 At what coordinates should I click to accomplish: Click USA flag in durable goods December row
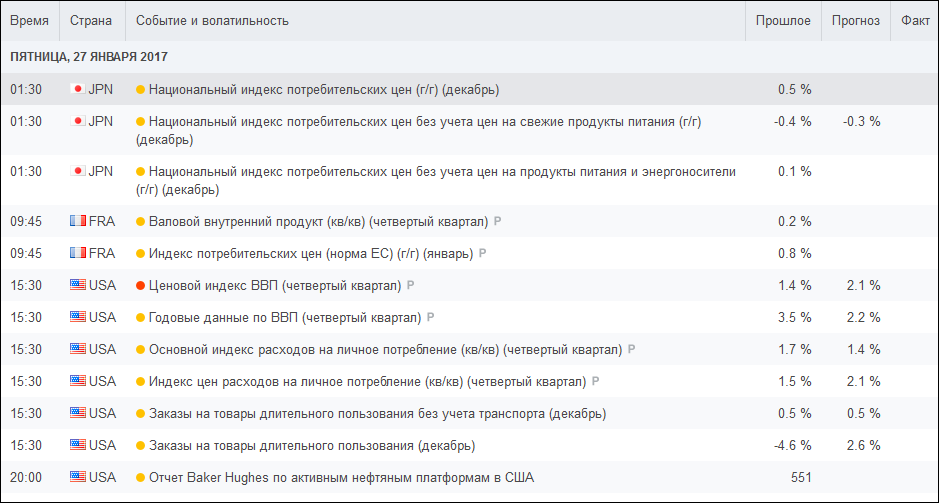pos(77,446)
